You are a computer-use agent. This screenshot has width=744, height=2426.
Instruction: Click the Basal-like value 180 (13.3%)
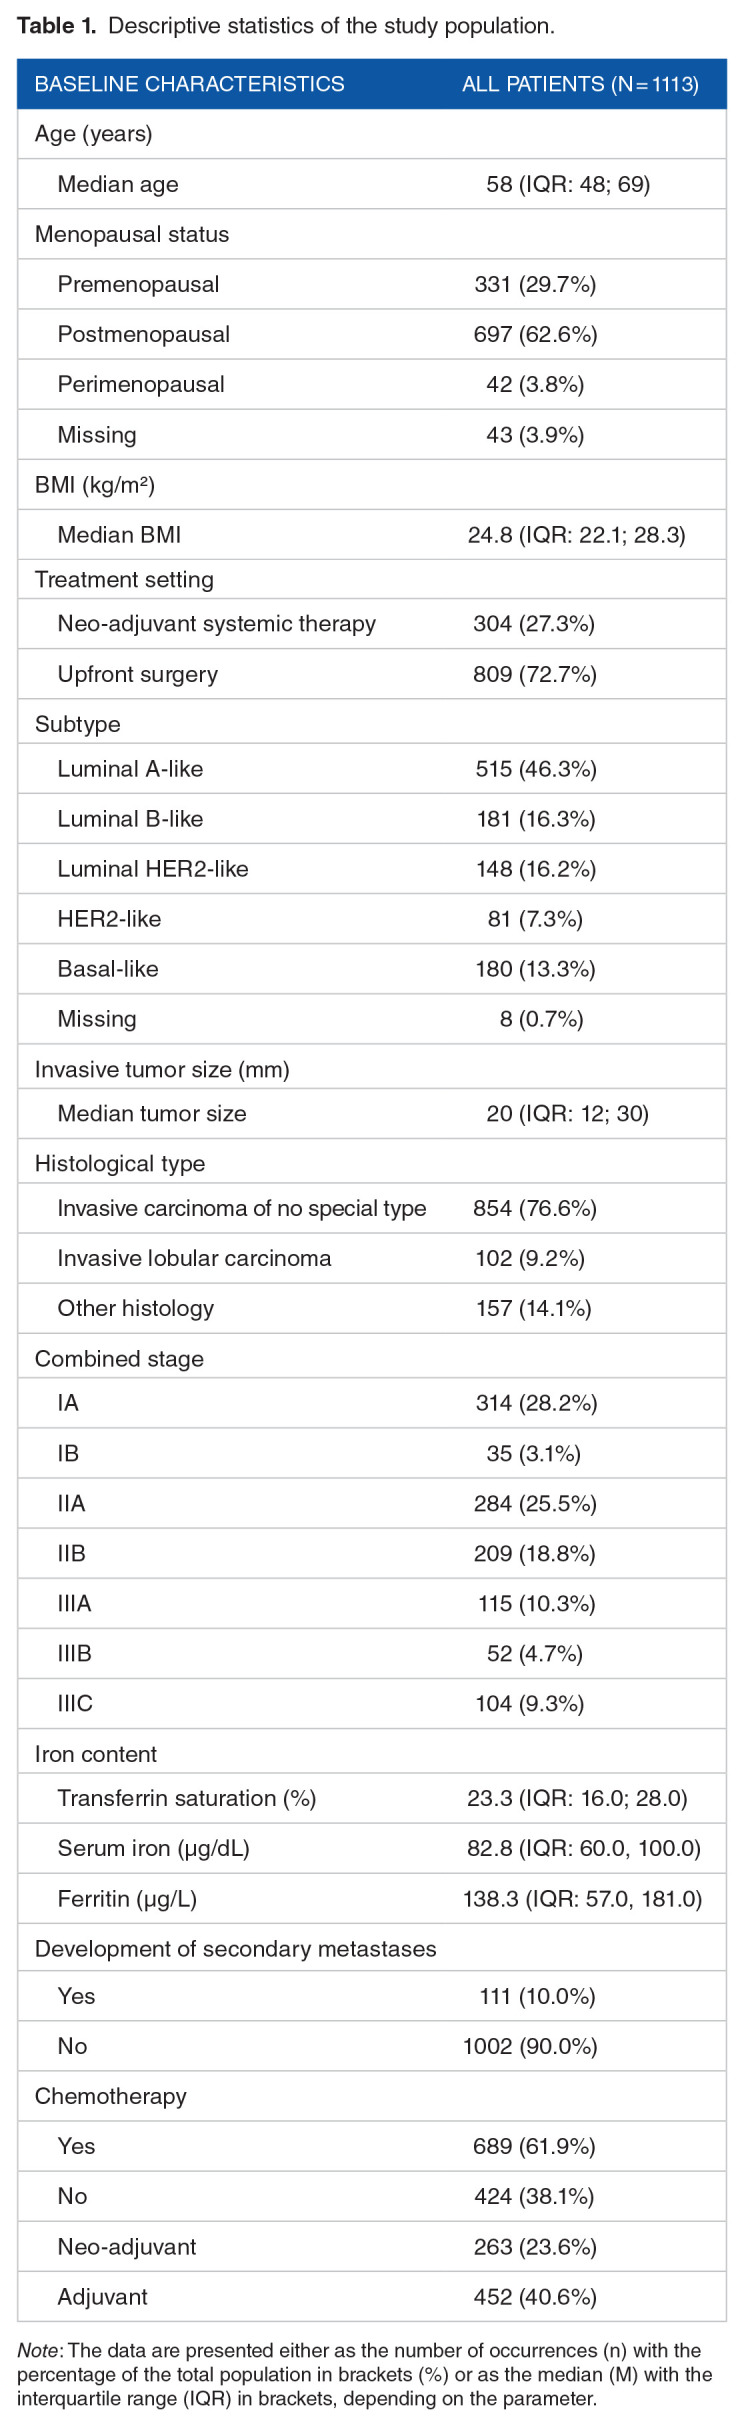[x=535, y=969]
